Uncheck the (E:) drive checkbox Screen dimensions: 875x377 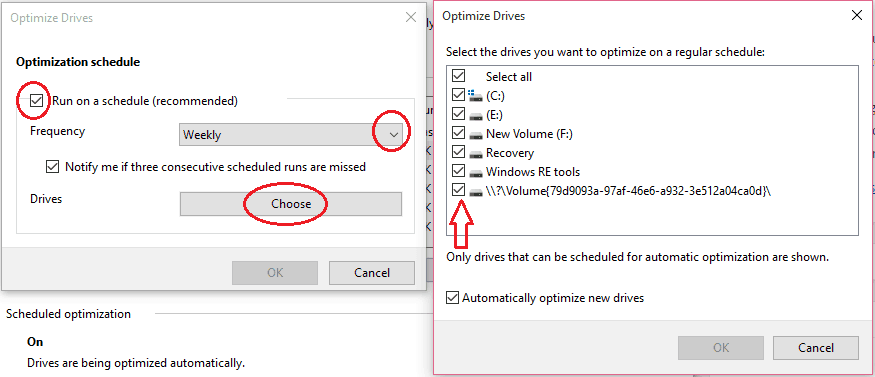click(x=458, y=114)
